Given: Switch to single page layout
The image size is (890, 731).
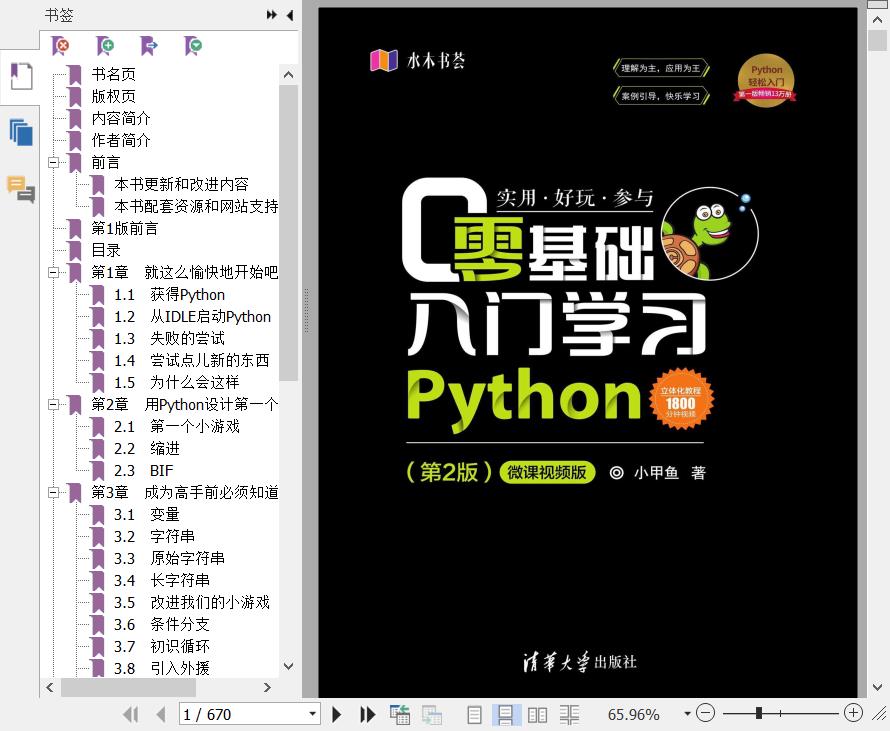Looking at the screenshot, I should click(x=474, y=714).
